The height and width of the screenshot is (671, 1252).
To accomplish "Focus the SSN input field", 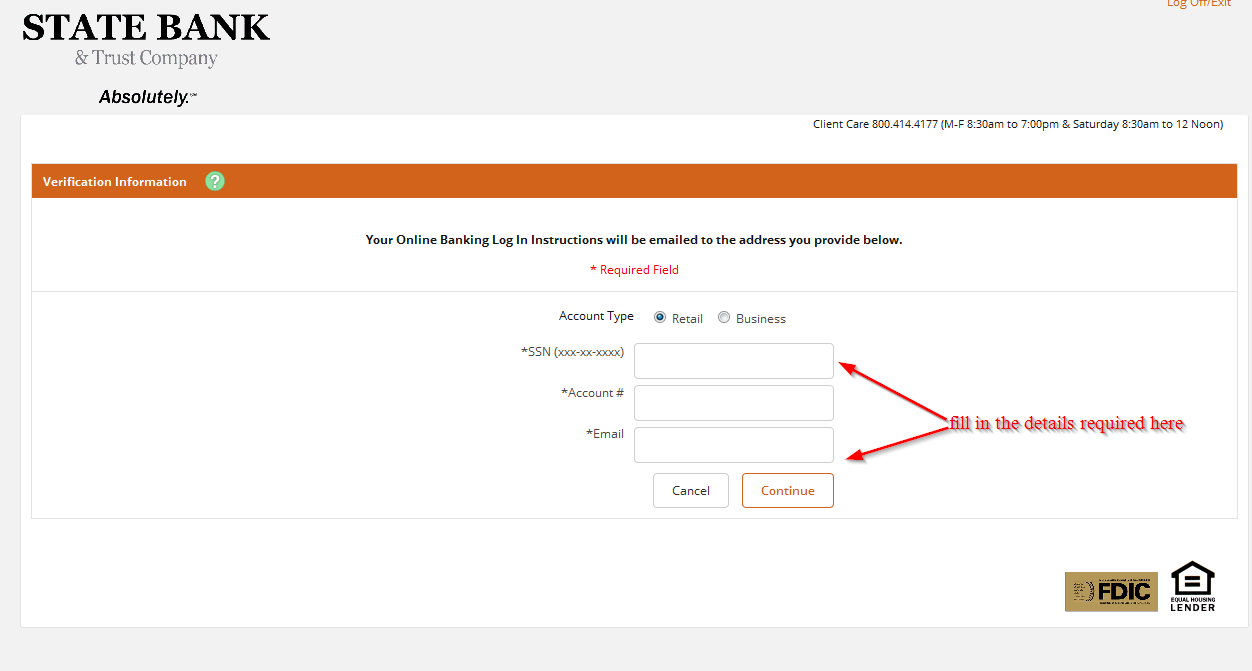I will coord(734,361).
